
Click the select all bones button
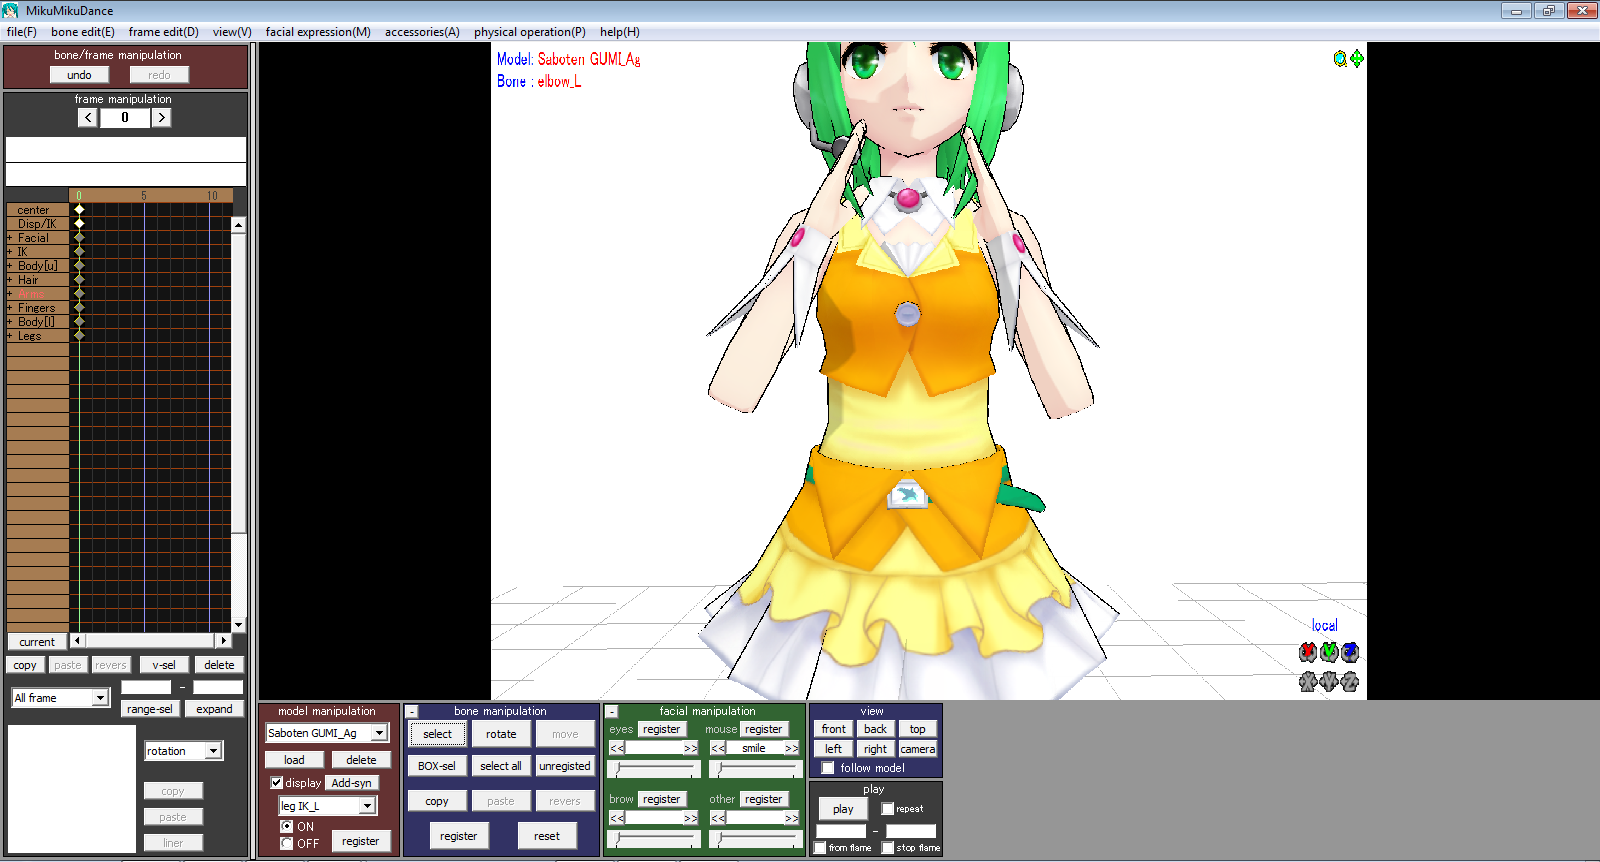(x=501, y=766)
